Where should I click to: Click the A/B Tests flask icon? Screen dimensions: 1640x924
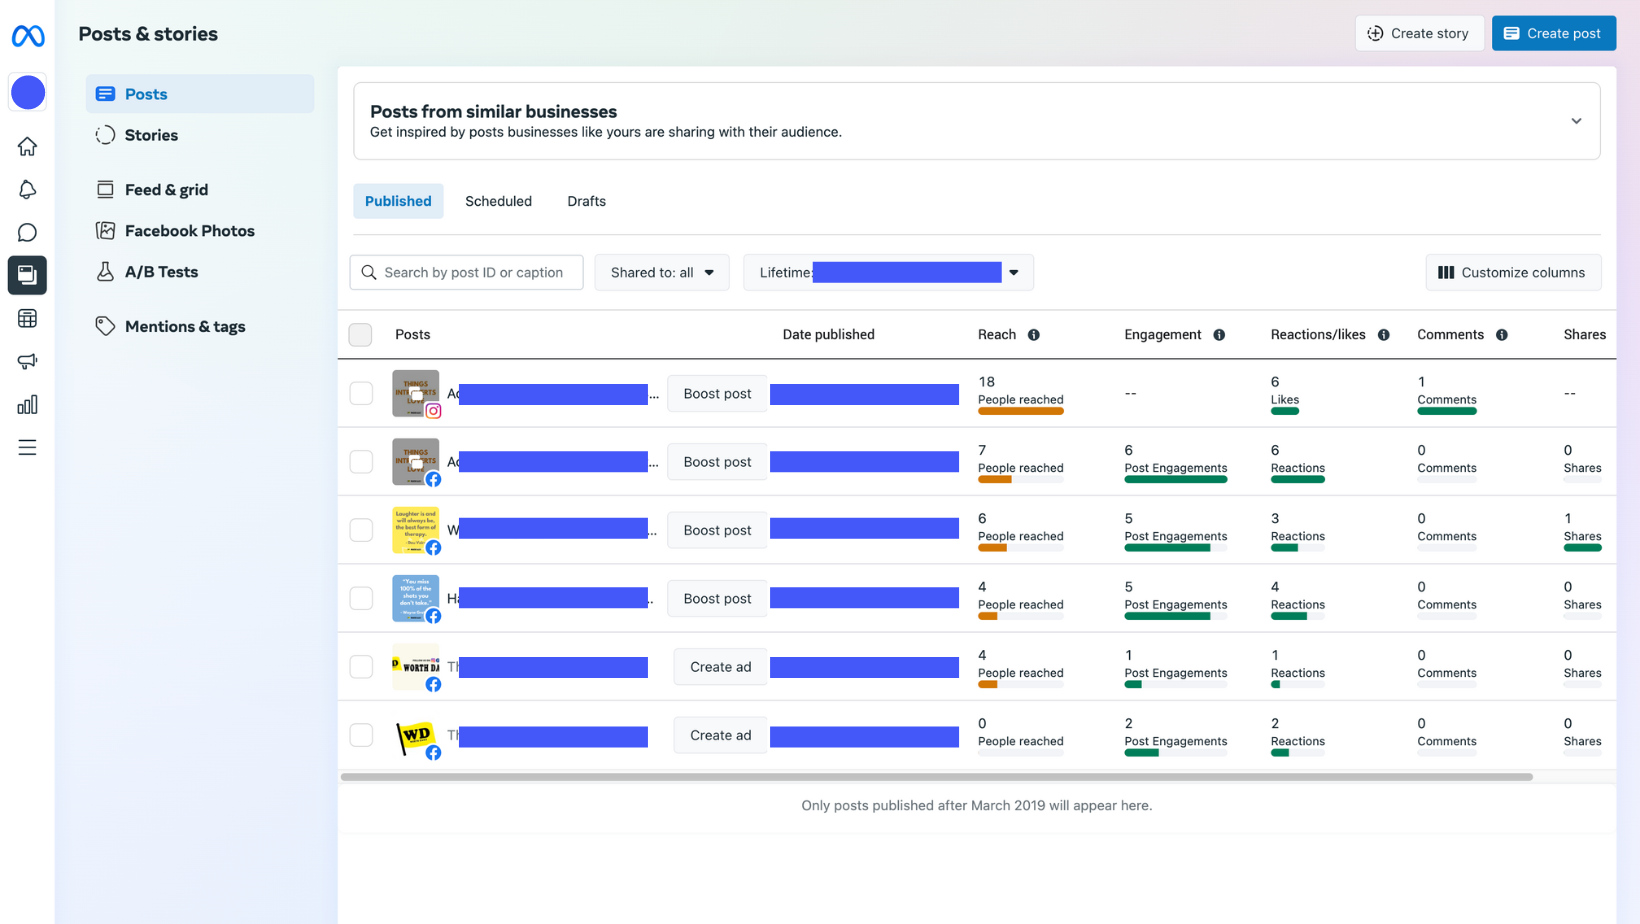click(x=105, y=271)
